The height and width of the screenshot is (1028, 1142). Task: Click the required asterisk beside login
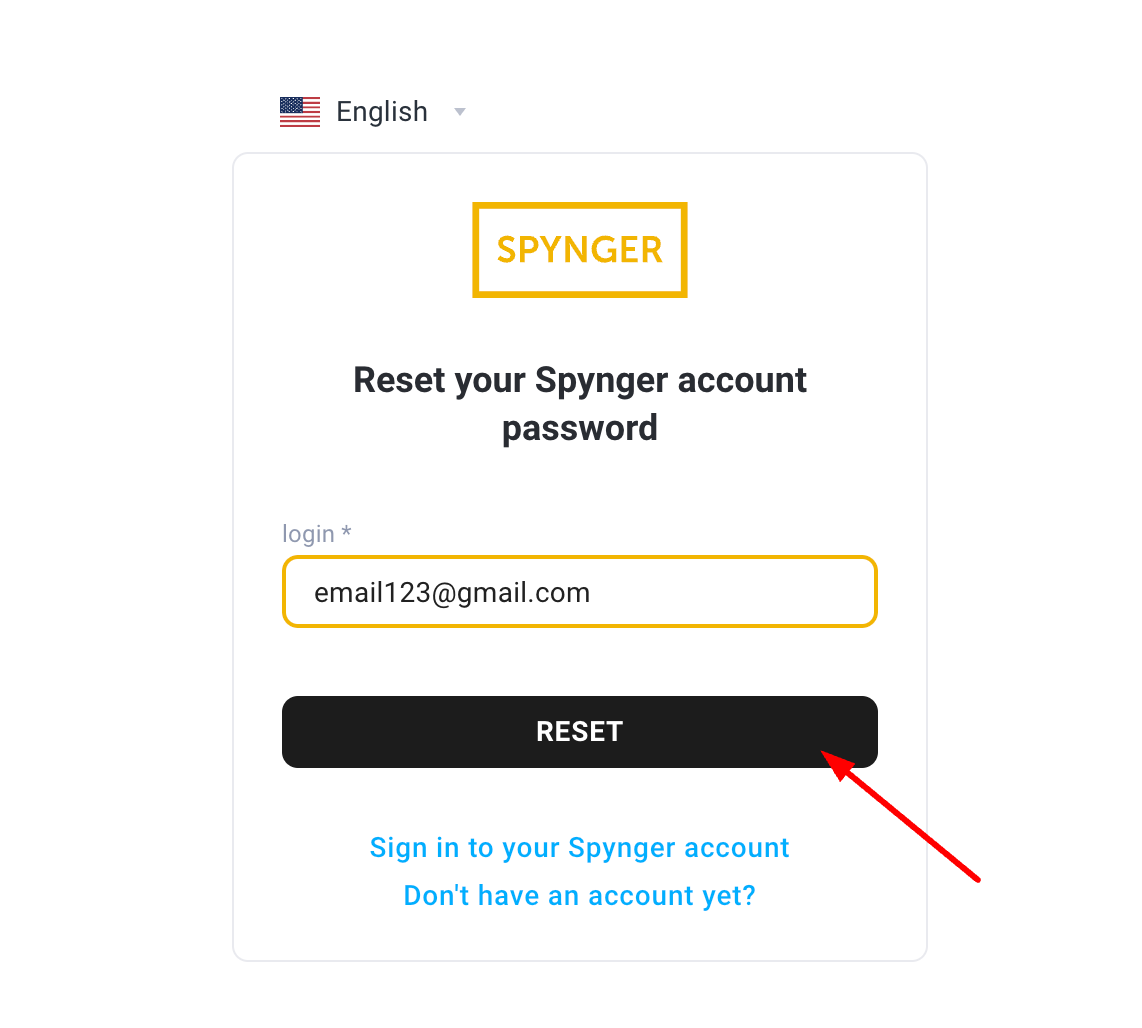point(347,531)
